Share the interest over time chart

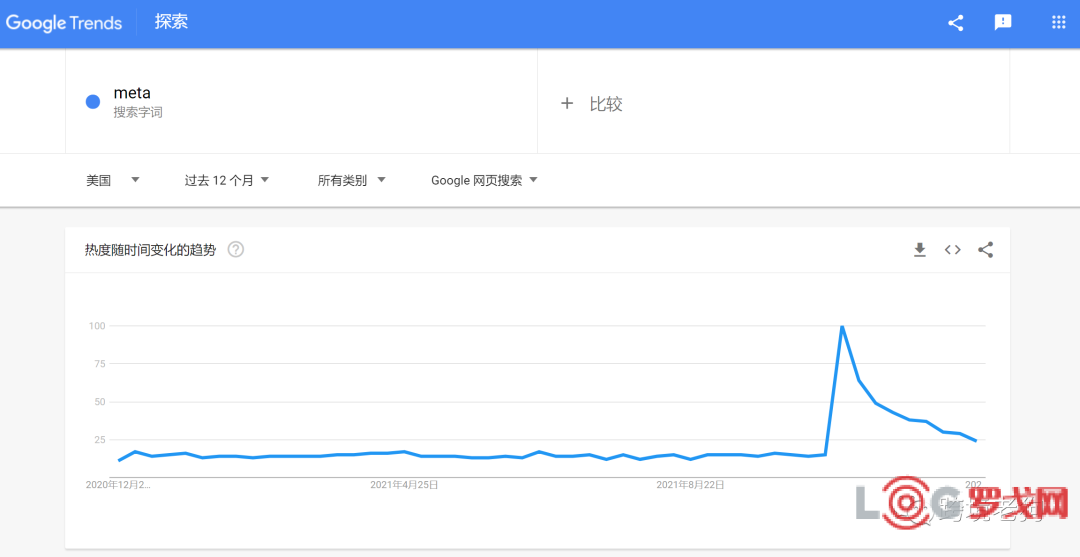pos(986,250)
